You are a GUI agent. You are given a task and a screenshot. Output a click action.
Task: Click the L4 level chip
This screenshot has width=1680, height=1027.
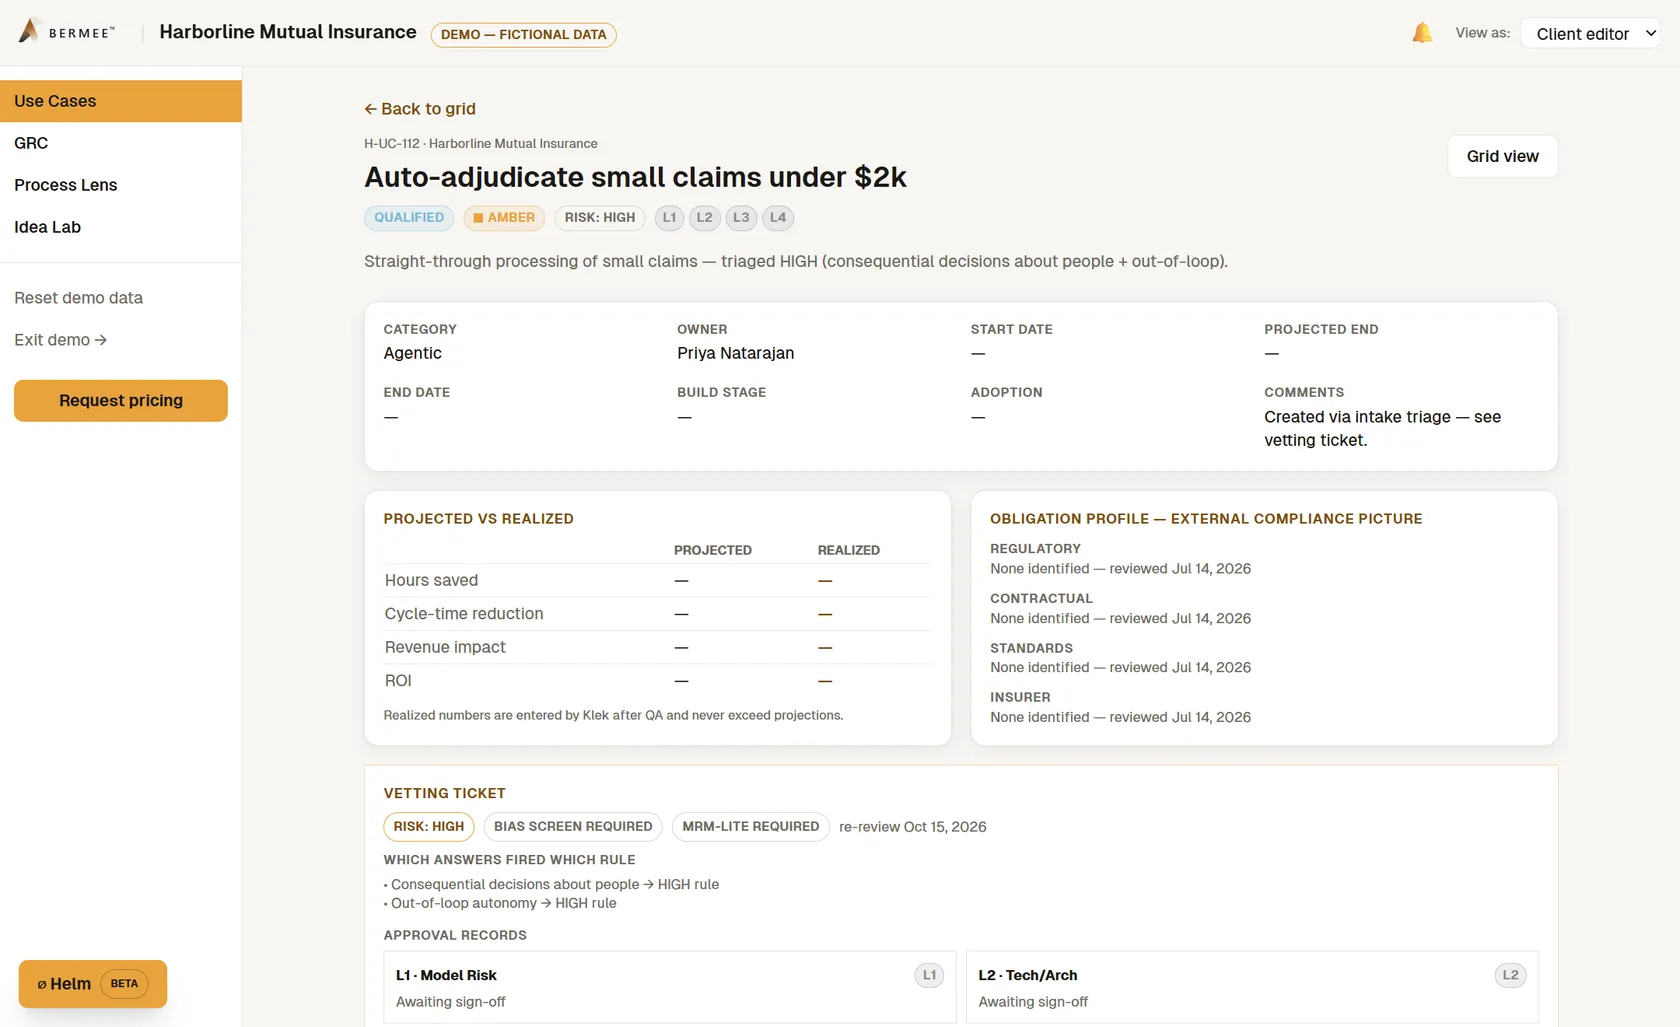778,218
